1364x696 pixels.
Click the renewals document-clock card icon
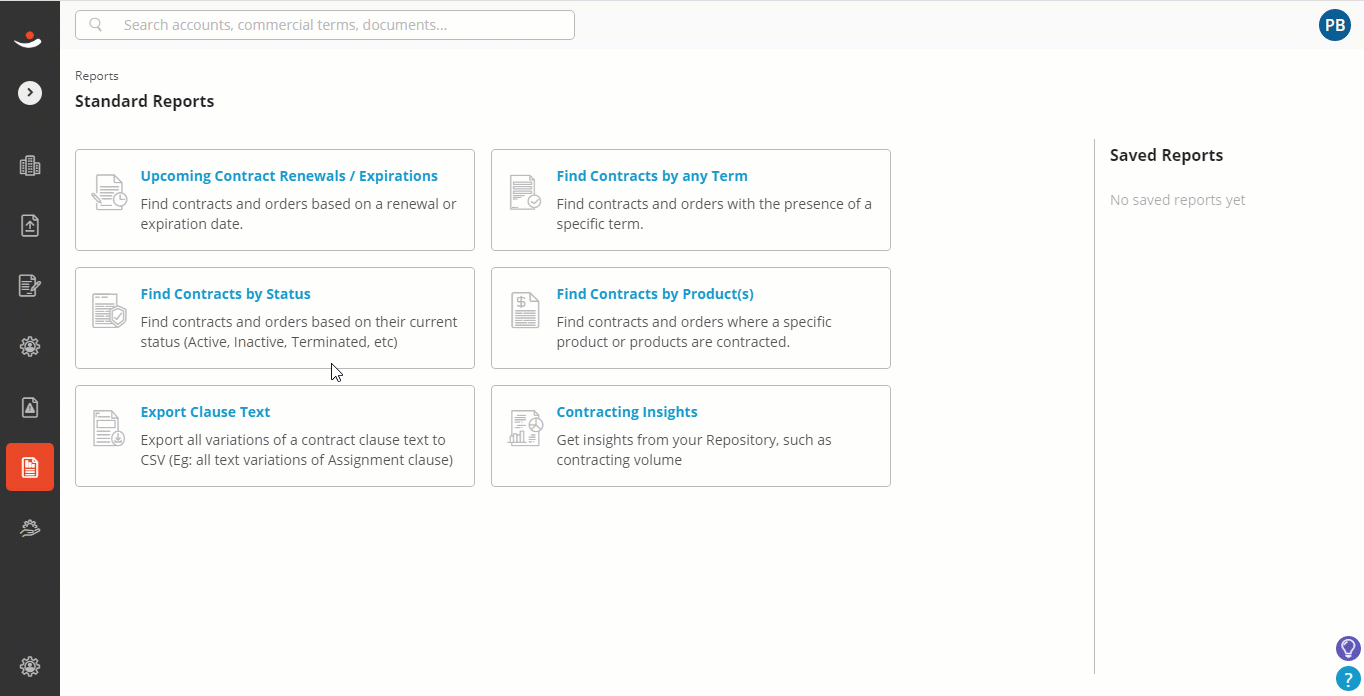tap(109, 192)
